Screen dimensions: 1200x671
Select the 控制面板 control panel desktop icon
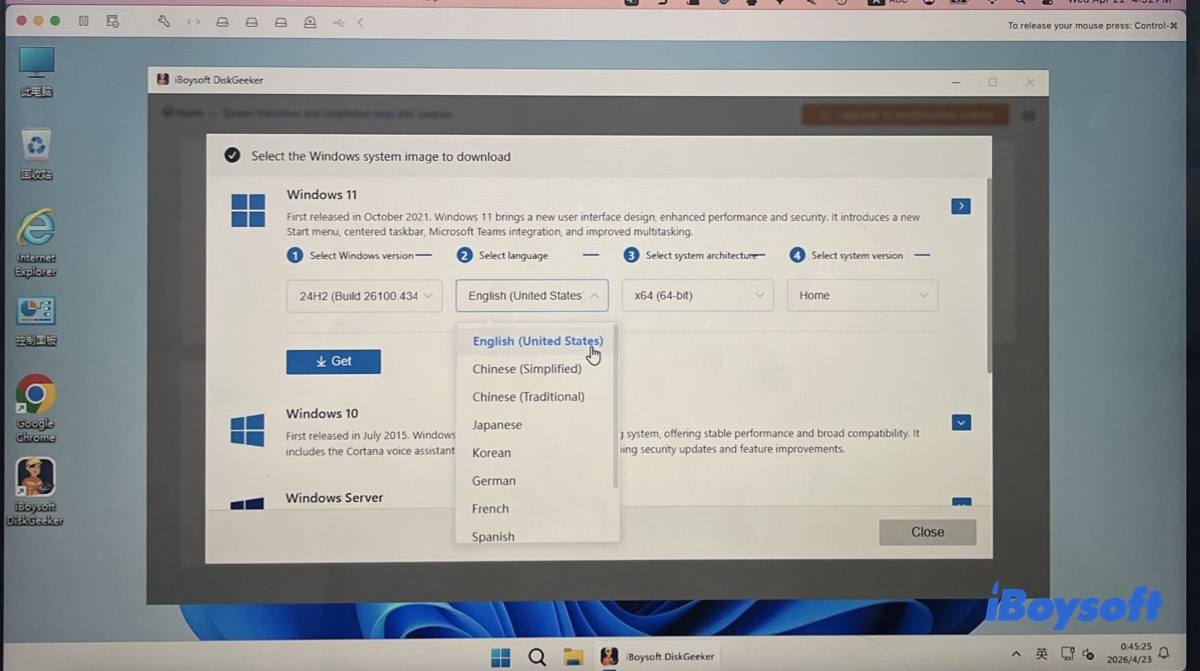pos(36,322)
